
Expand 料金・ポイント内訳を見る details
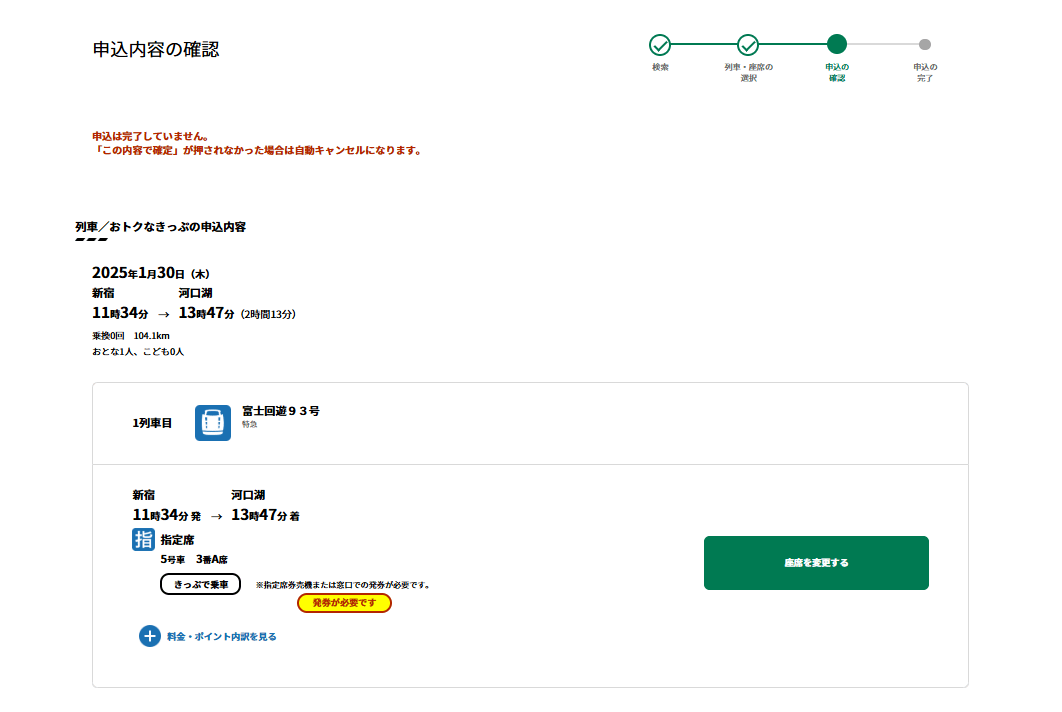[221, 636]
